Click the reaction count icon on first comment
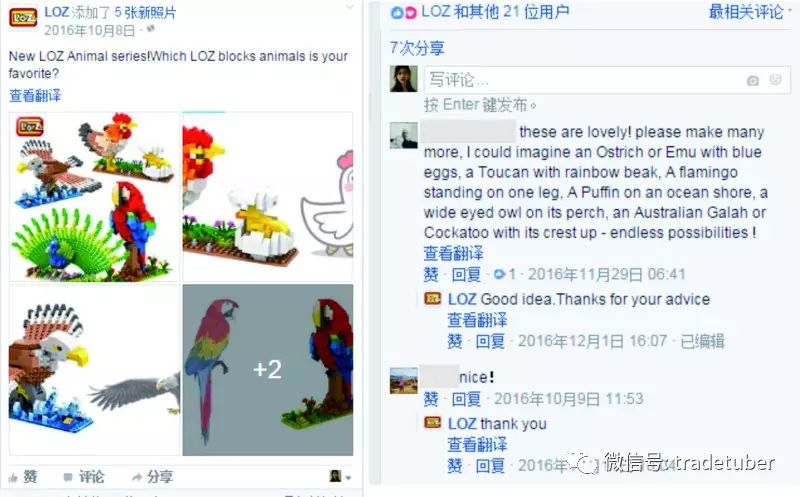 (x=505, y=275)
